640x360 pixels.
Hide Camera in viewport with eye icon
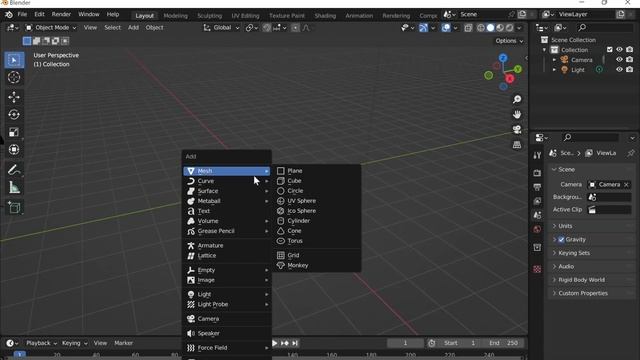(x=619, y=60)
